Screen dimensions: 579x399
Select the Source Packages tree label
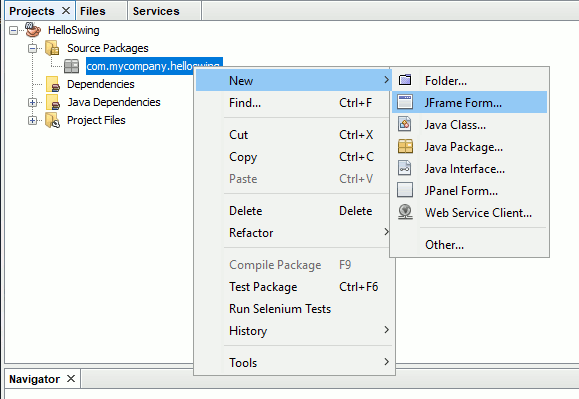point(107,48)
